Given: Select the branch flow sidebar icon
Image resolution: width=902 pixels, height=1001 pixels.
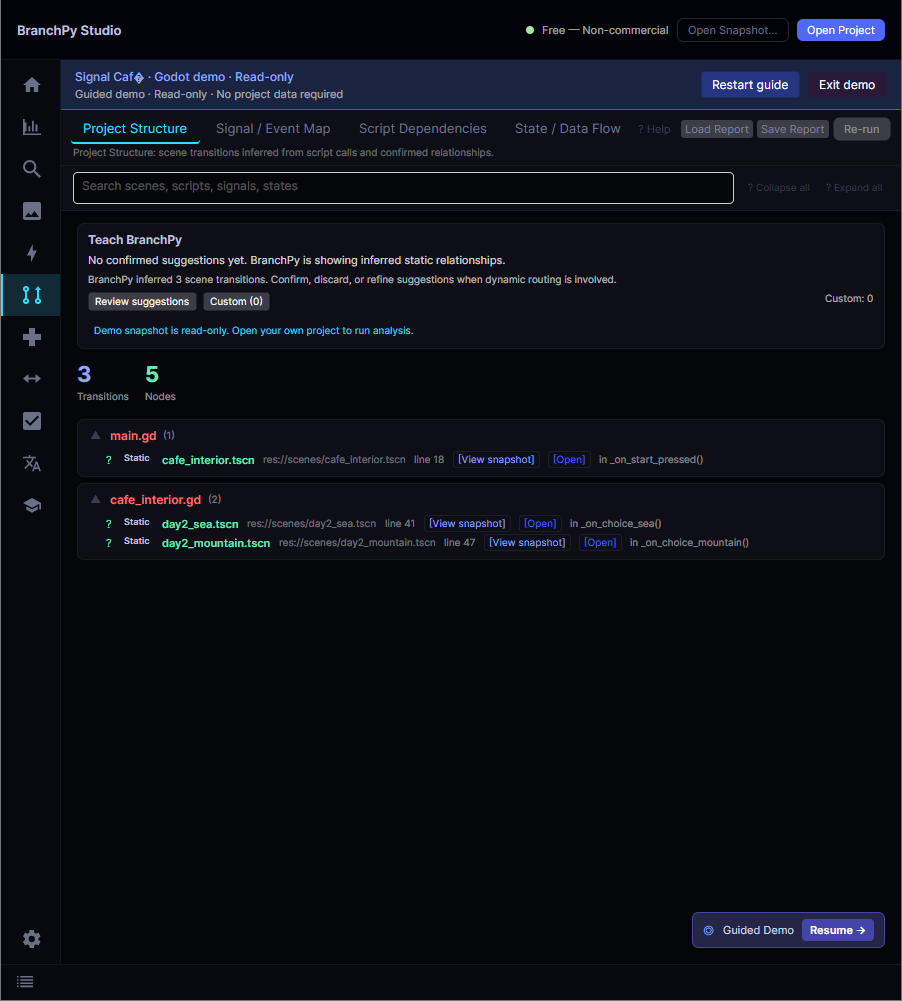Looking at the screenshot, I should coord(31,295).
